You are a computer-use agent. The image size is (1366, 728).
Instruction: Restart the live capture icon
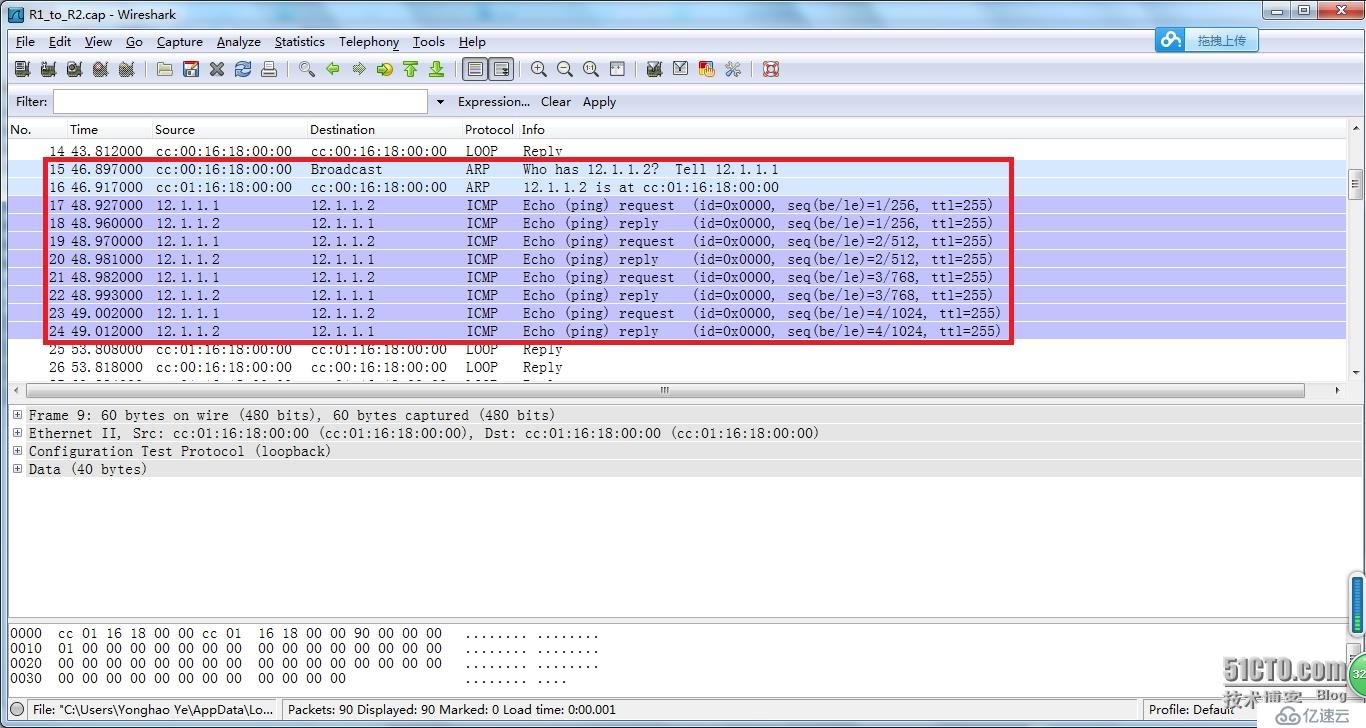[x=126, y=69]
